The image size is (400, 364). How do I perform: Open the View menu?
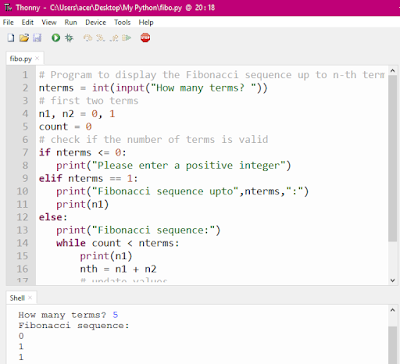(x=49, y=22)
